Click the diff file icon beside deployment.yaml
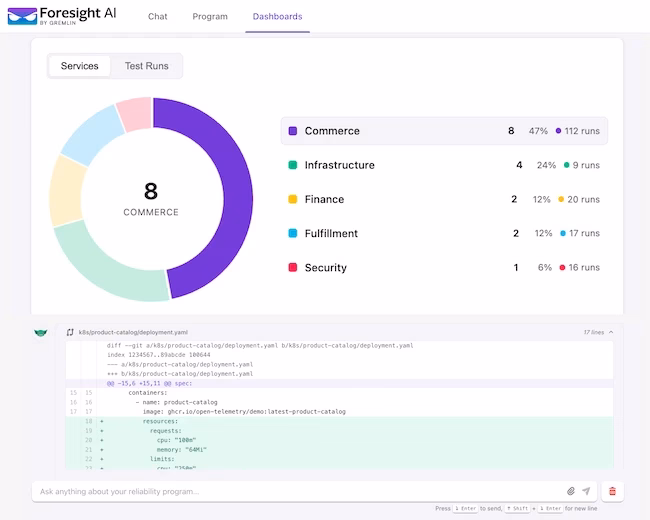 point(70,332)
